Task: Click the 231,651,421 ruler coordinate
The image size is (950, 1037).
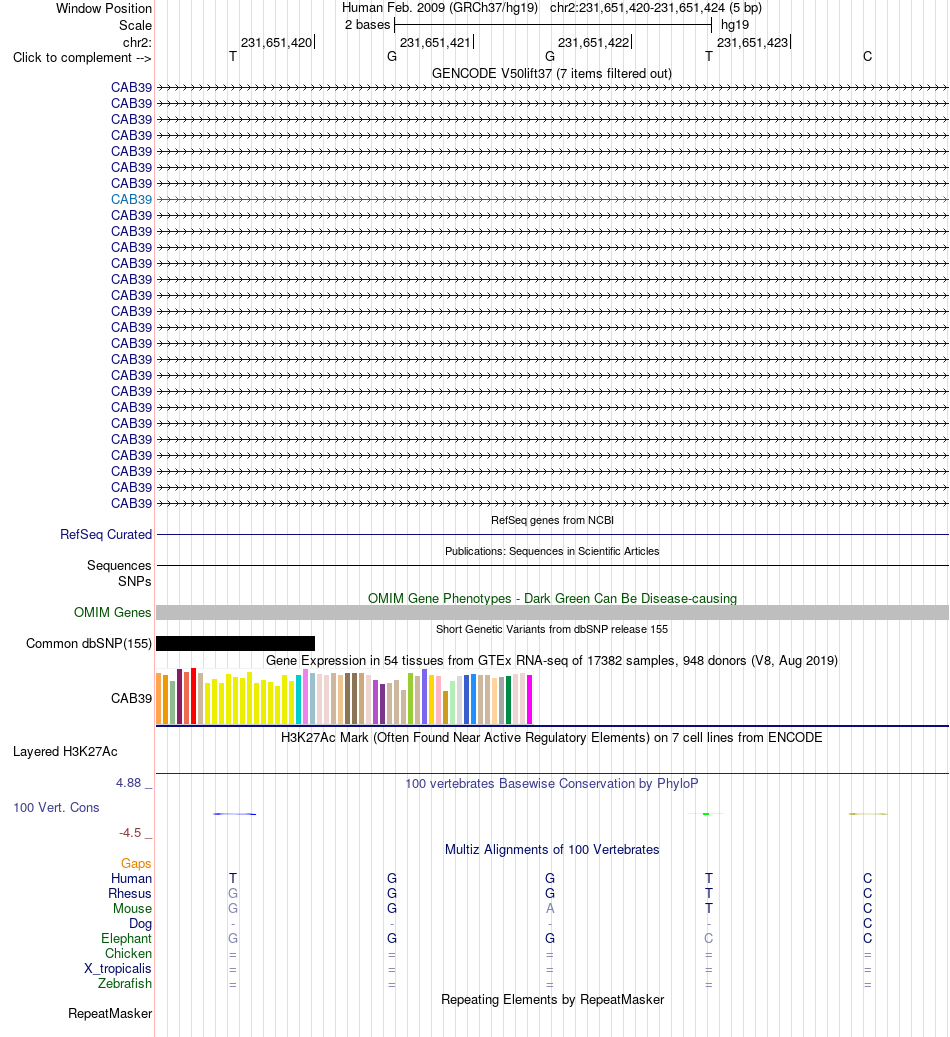Action: tap(435, 43)
